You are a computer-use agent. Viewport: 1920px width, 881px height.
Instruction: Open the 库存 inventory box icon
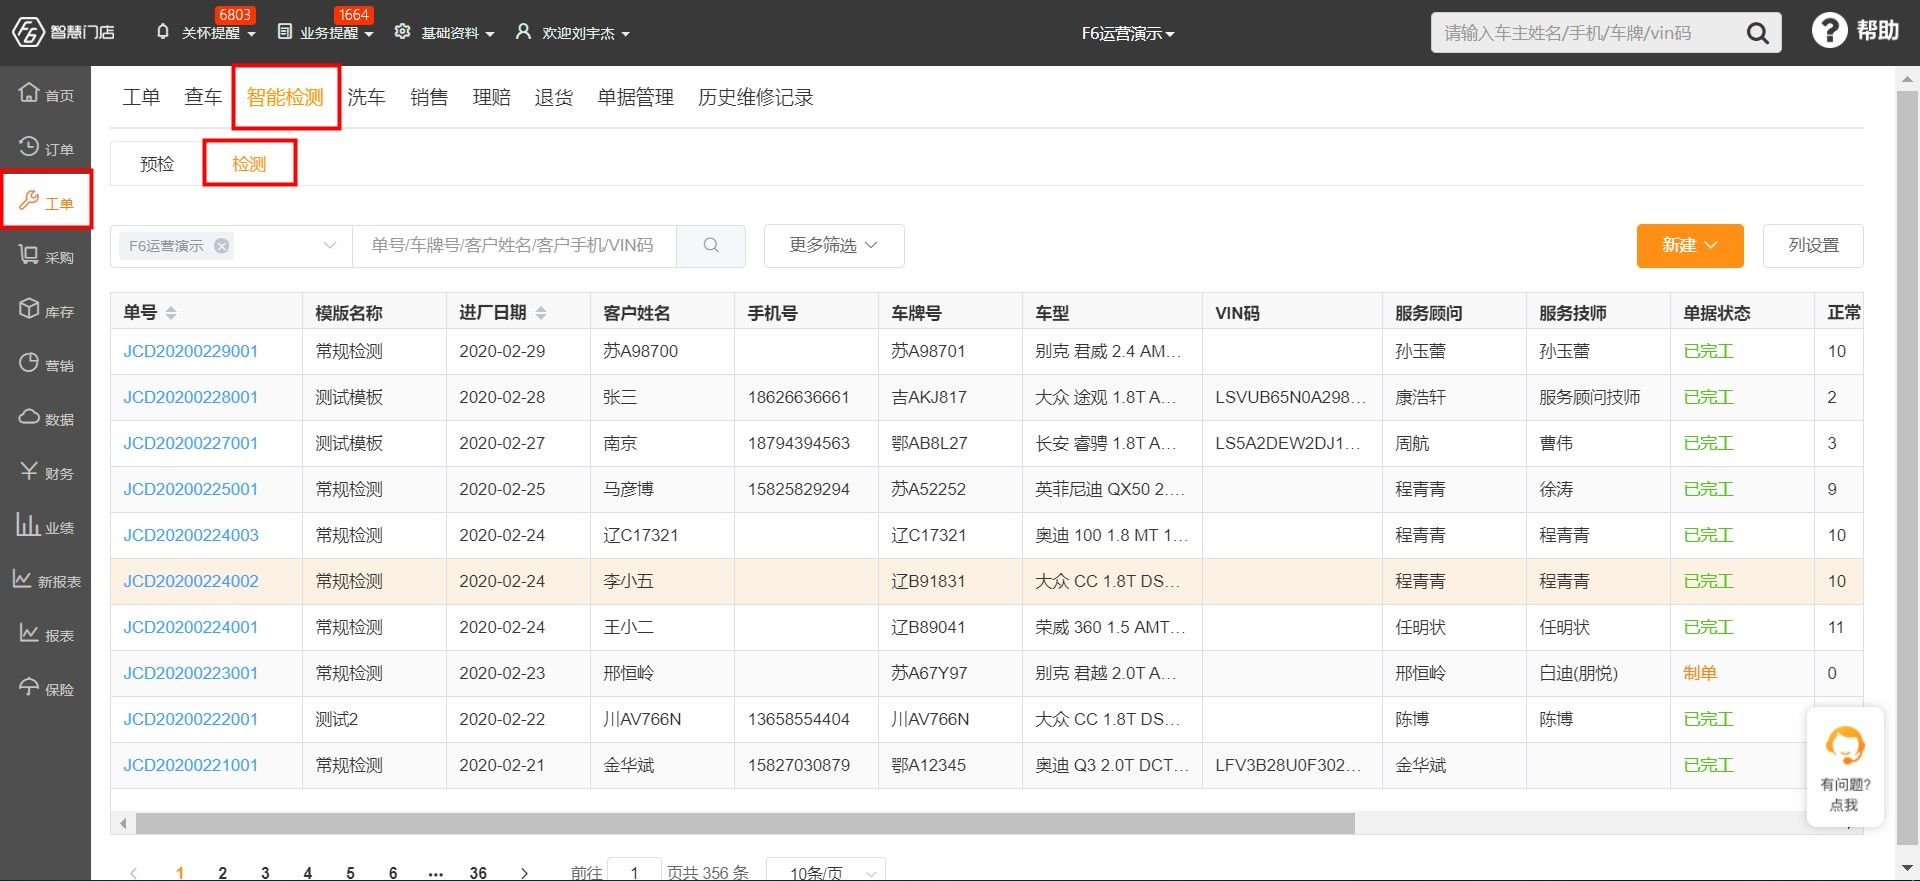pyautogui.click(x=29, y=309)
